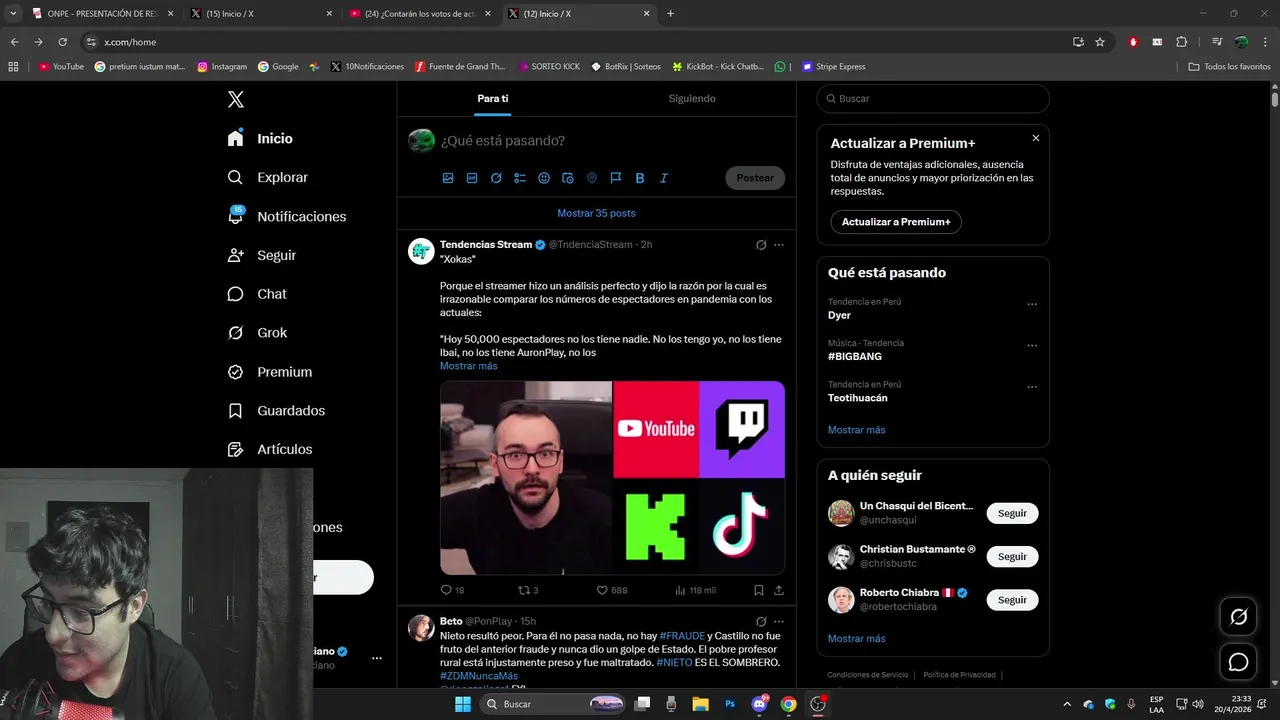Click the X logo in the sidebar
Viewport: 1280px width, 720px height.
(x=236, y=99)
